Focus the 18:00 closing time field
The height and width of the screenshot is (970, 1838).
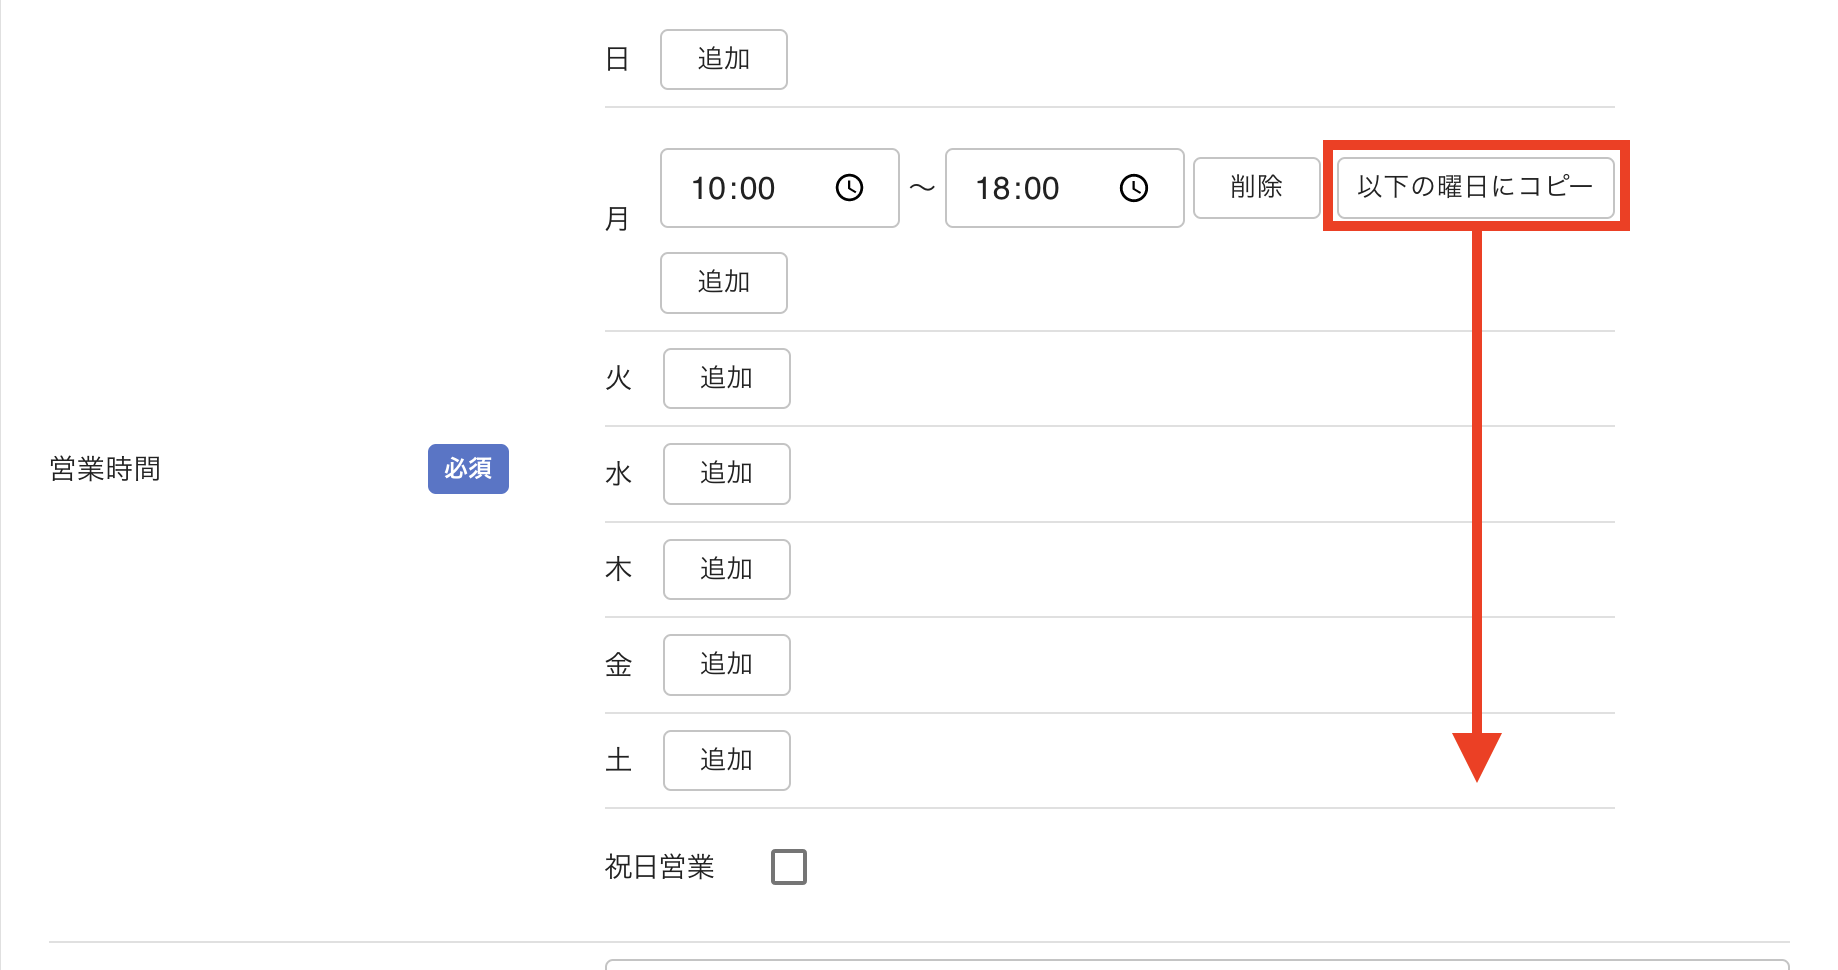pyautogui.click(x=1030, y=188)
